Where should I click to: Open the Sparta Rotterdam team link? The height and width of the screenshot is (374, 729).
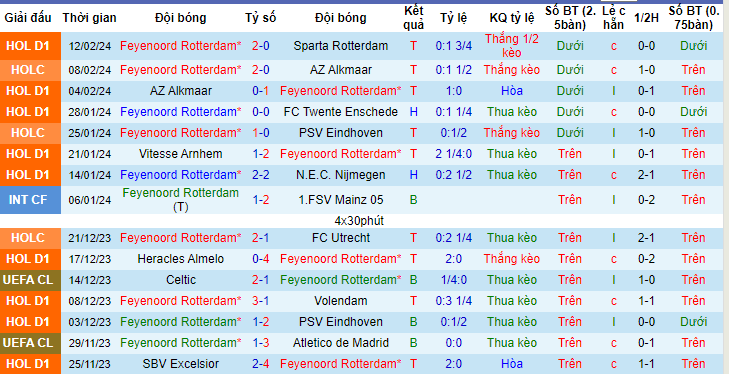pos(341,46)
